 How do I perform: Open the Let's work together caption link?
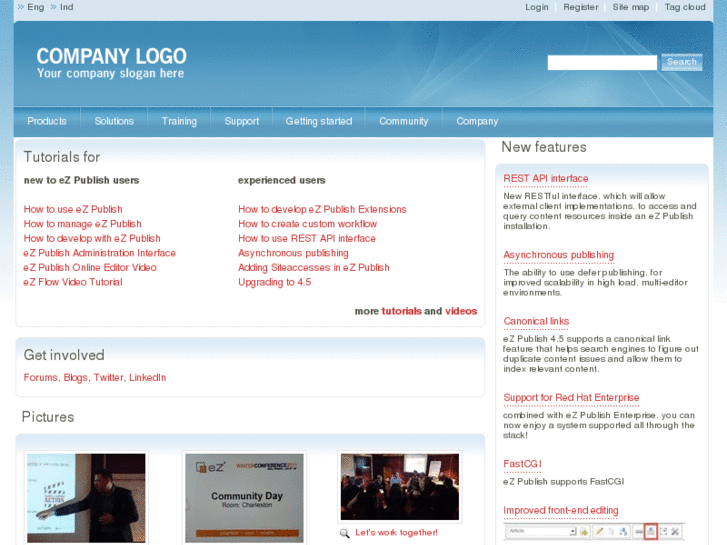(396, 533)
